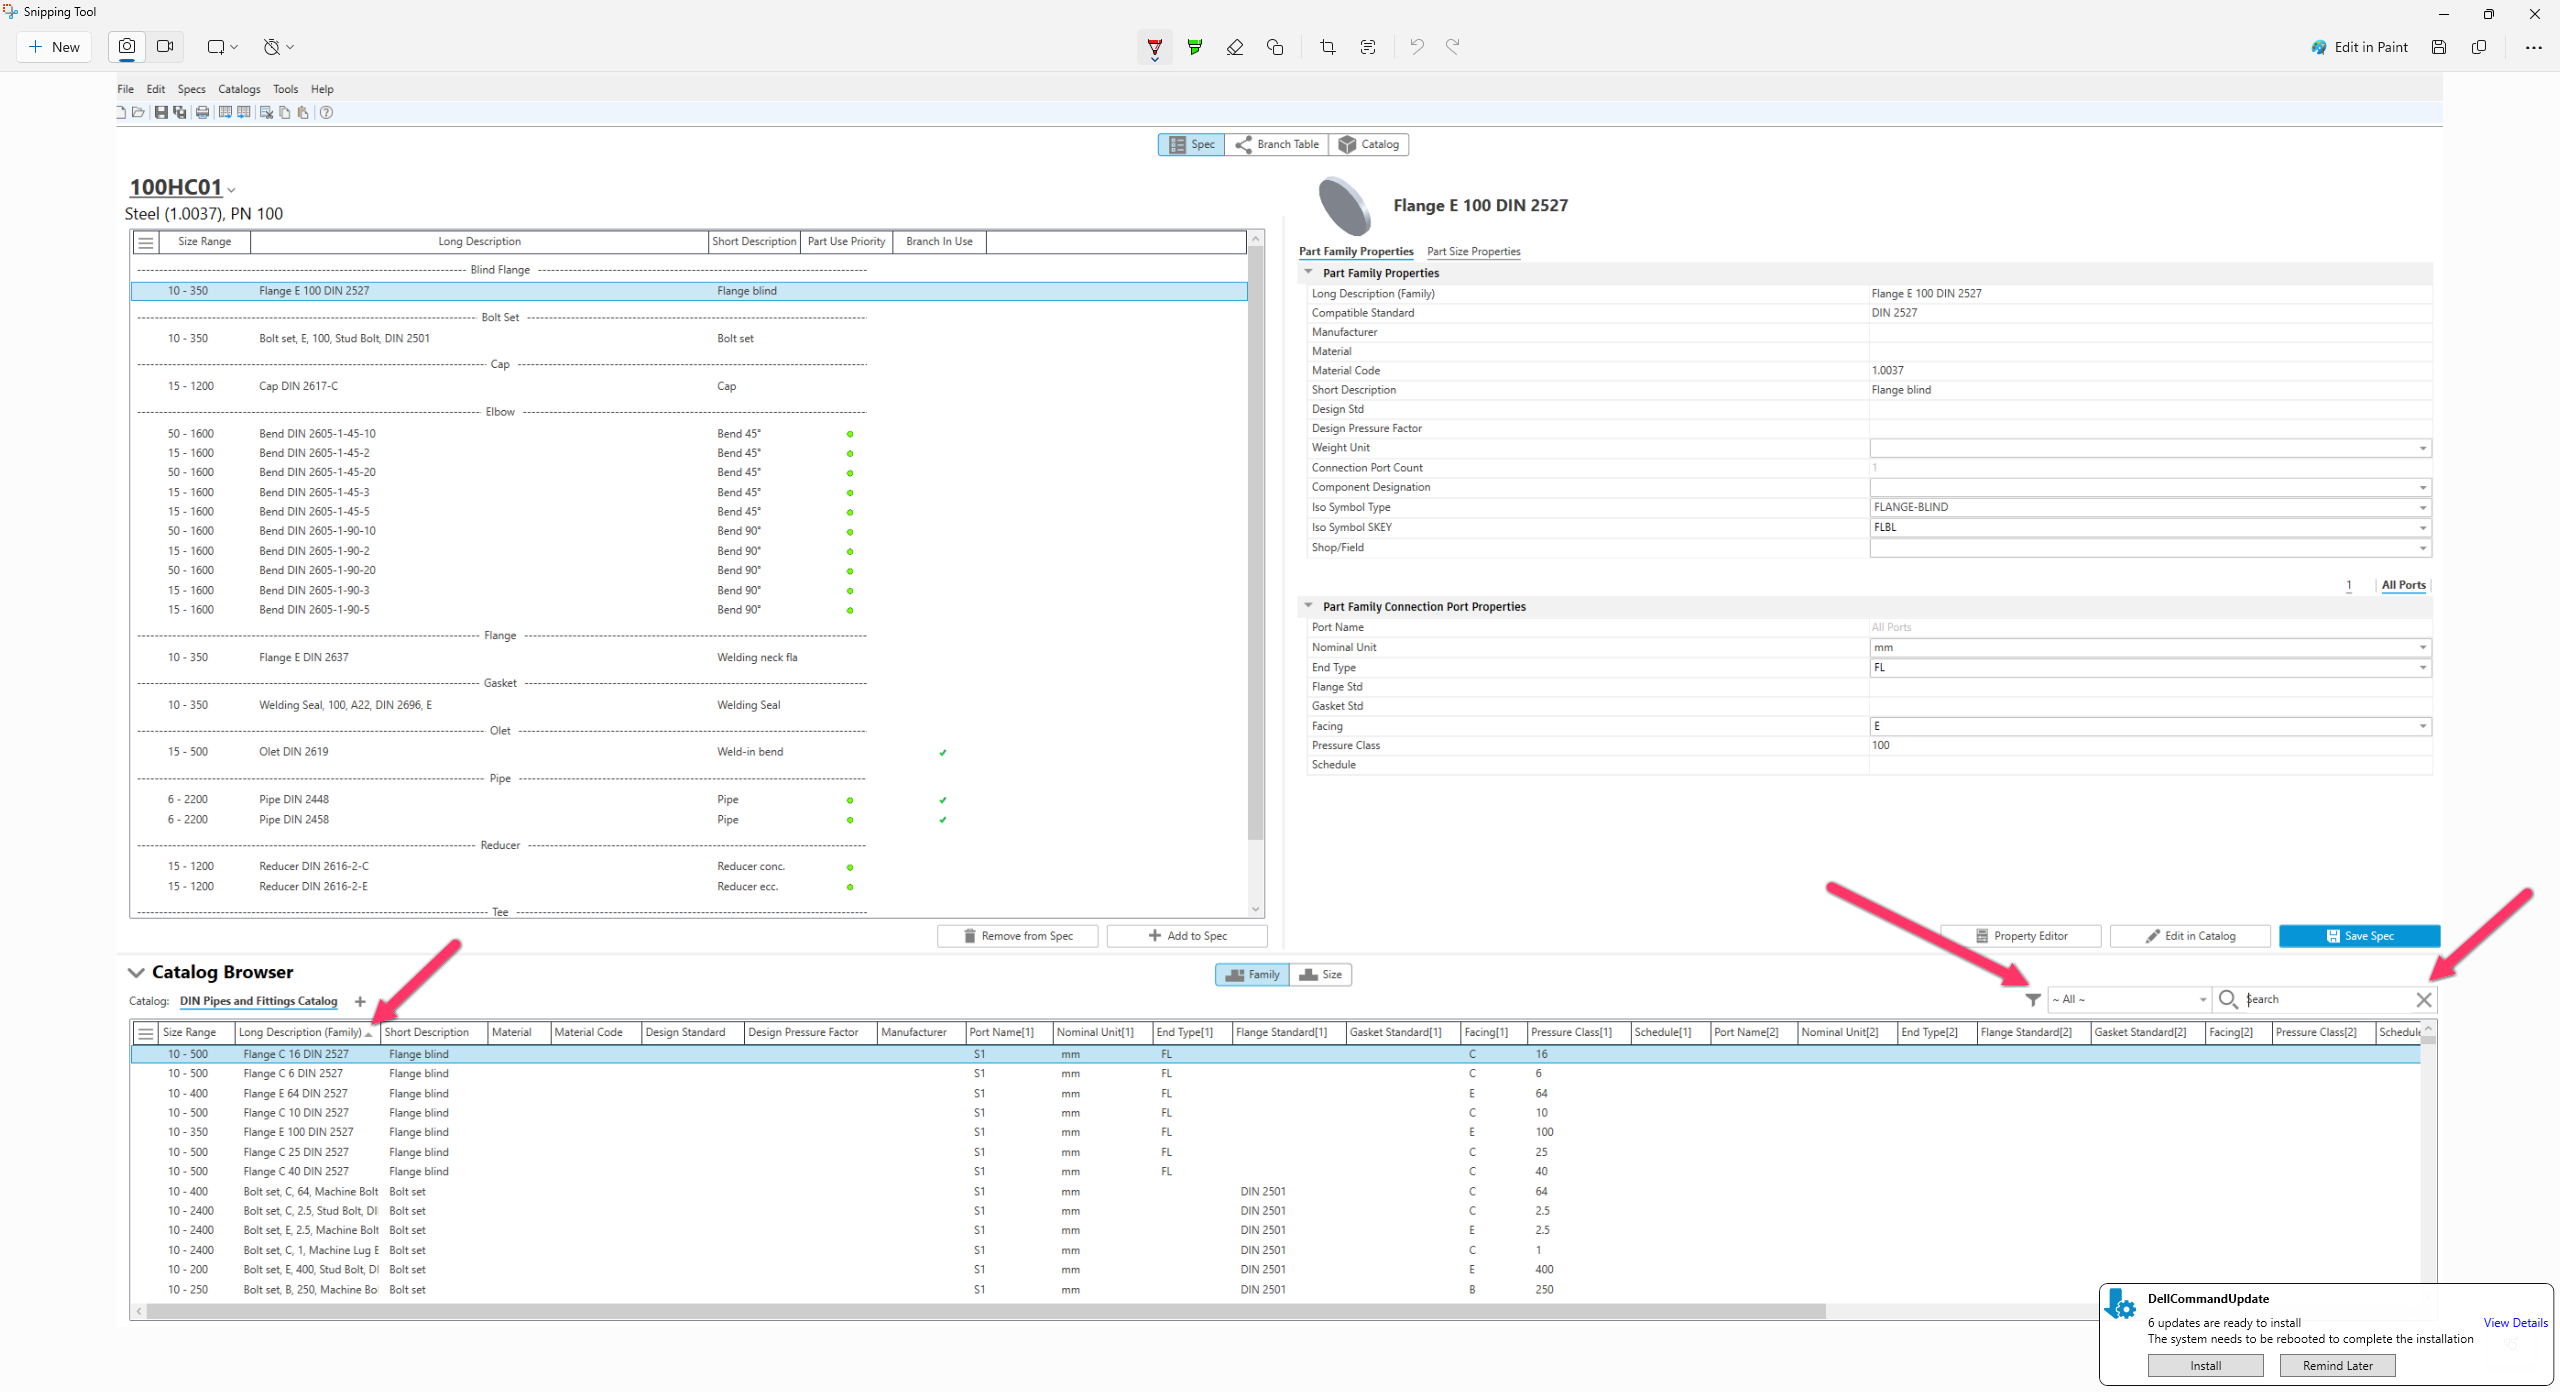Image resolution: width=2560 pixels, height=1392 pixels.
Task: Select the green highlighter tool
Action: [x=1194, y=47]
